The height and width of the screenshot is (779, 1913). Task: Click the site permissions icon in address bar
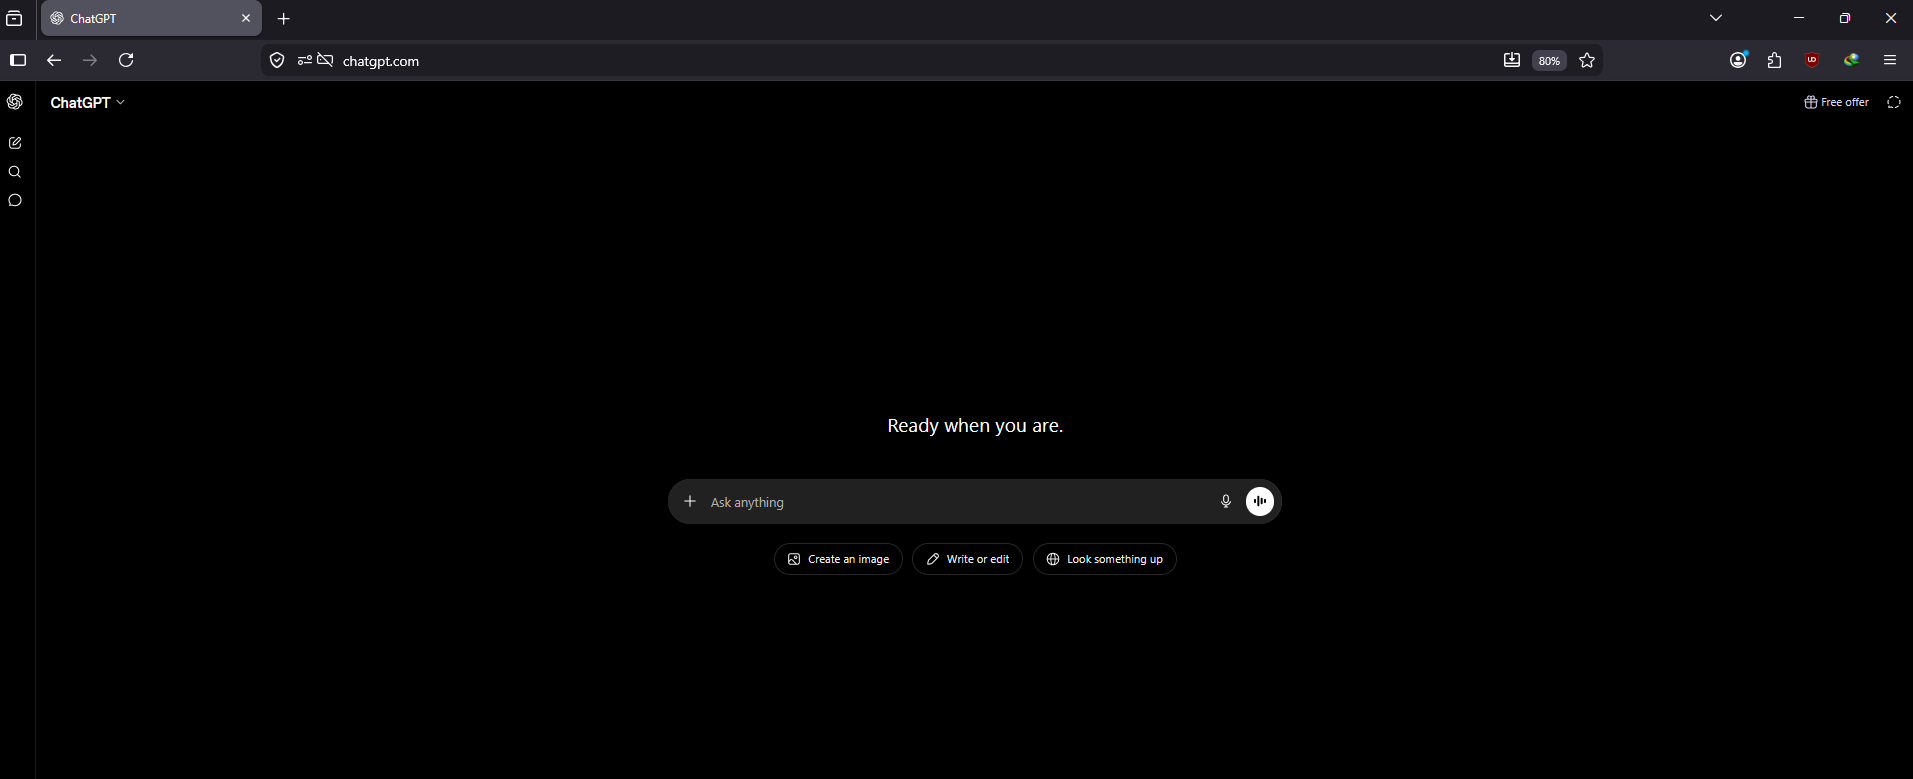[304, 60]
